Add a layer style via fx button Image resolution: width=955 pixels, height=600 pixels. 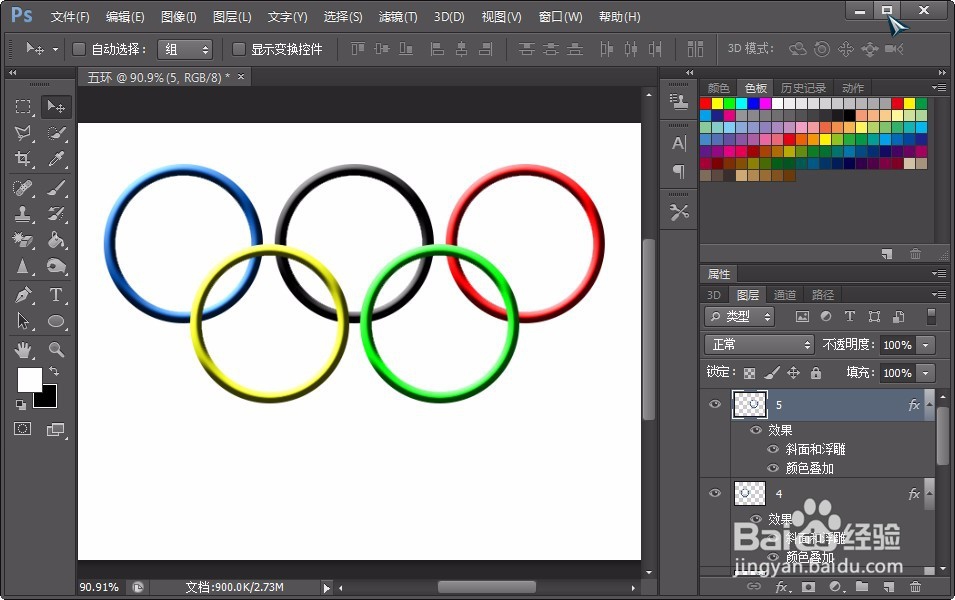click(782, 587)
